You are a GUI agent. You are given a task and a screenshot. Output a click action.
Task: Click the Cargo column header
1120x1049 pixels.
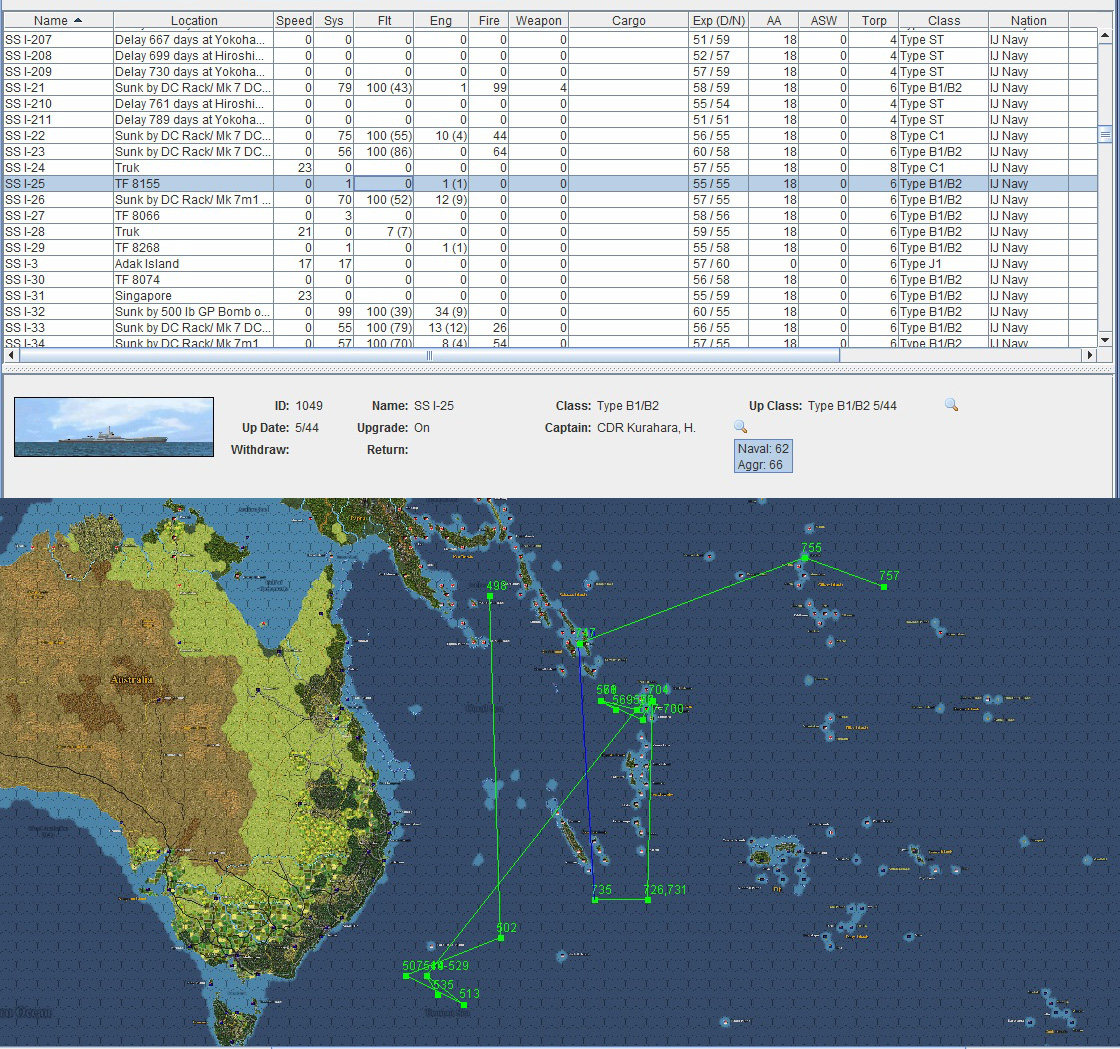tap(629, 21)
